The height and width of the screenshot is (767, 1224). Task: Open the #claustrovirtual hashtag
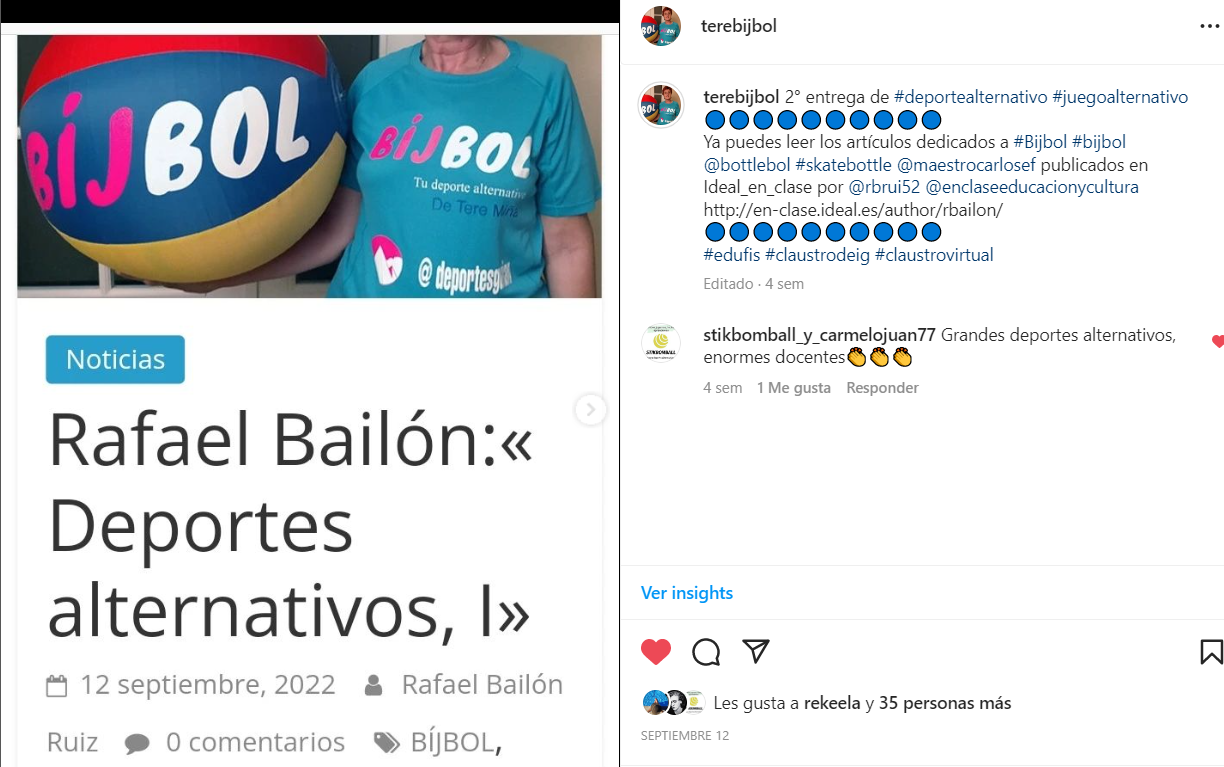pos(934,255)
